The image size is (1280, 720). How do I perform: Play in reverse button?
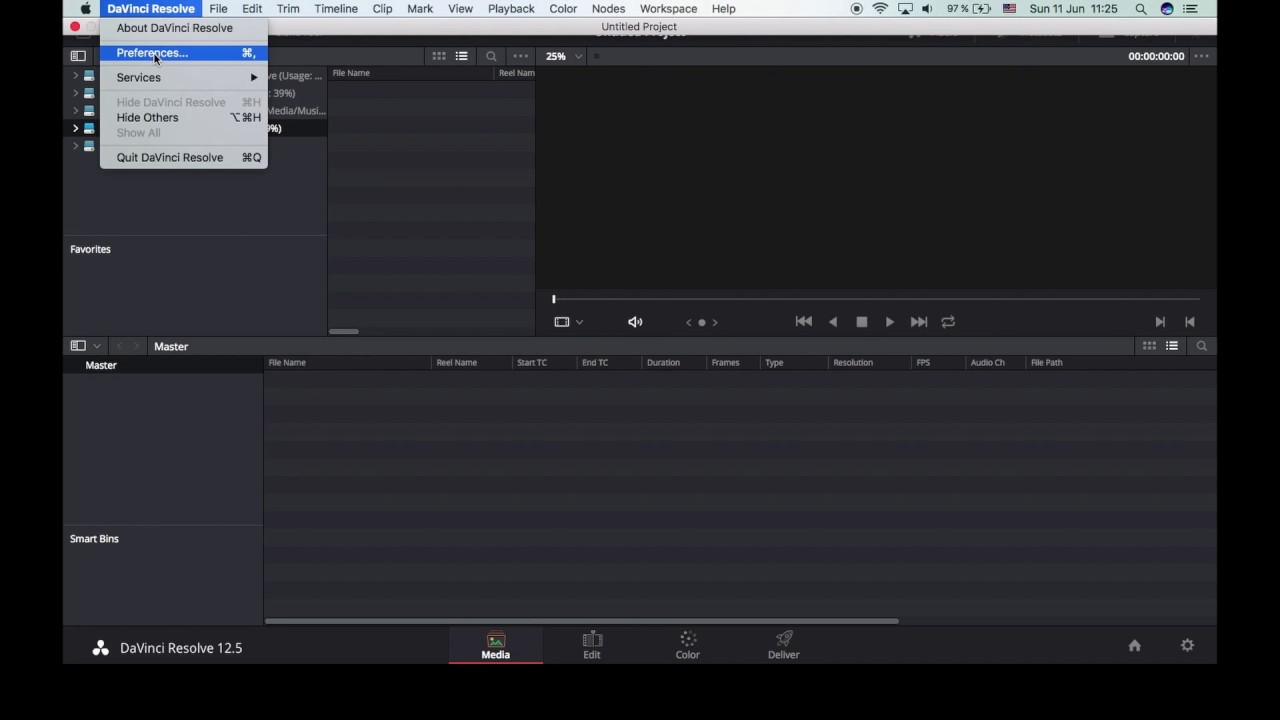tap(833, 322)
